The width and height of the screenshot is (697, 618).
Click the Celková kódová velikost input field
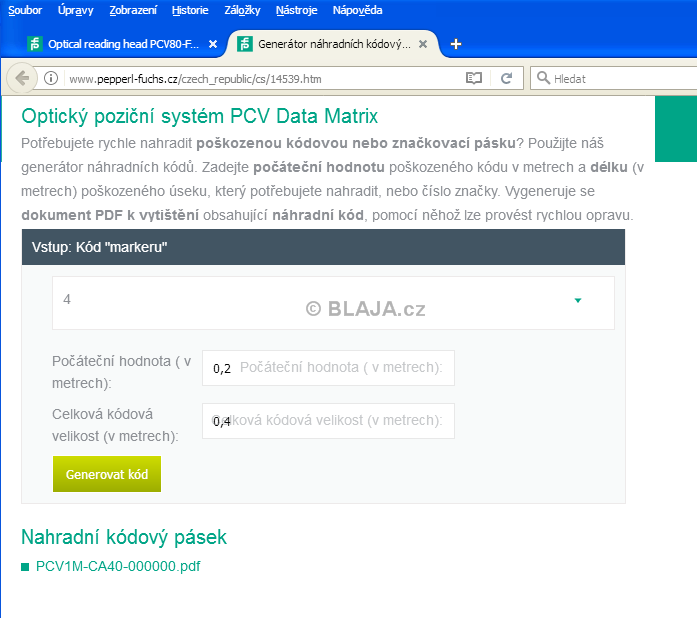(328, 421)
